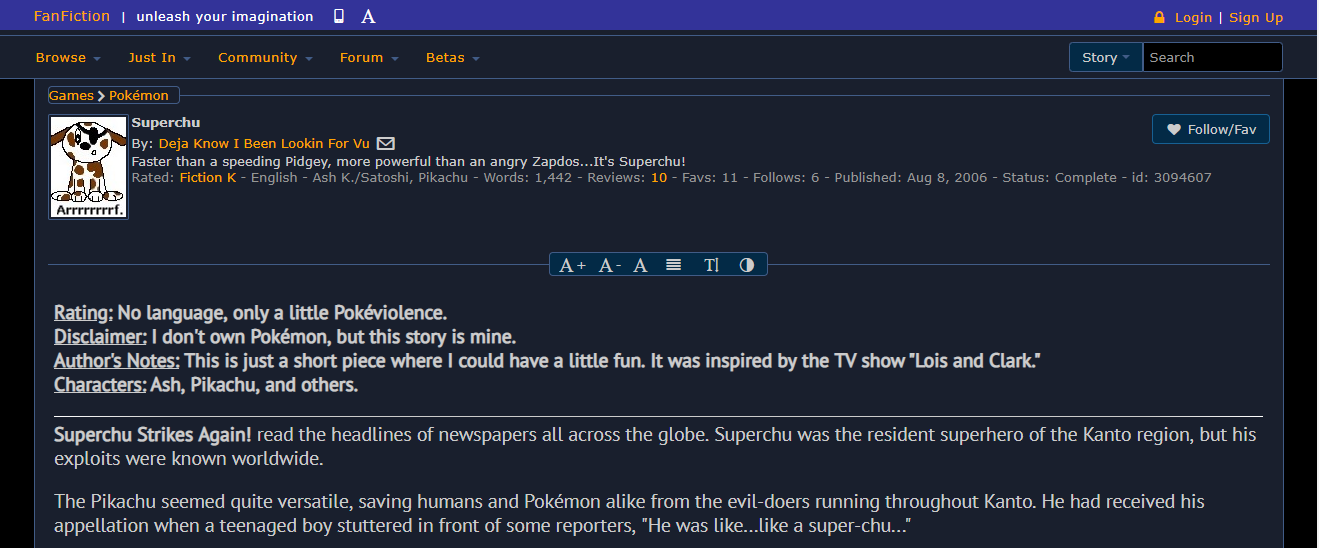Screen dimensions: 1319x548
Task: Open author Deja Know I Been Lookin For Vu
Action: pyautogui.click(x=264, y=144)
